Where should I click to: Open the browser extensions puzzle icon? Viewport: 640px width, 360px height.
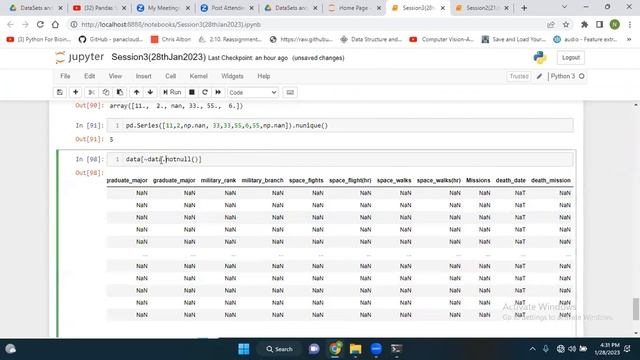point(584,24)
